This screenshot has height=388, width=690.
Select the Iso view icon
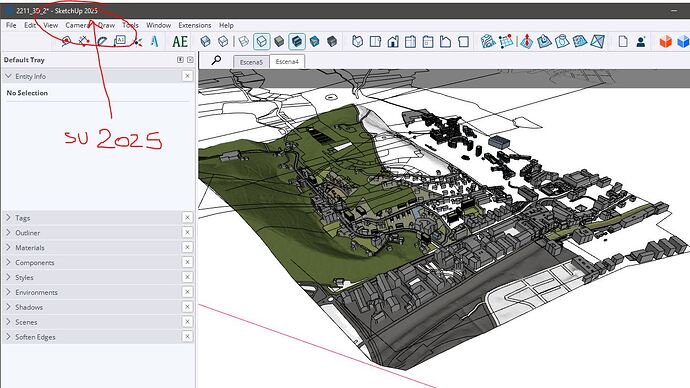pyautogui.click(x=357, y=42)
